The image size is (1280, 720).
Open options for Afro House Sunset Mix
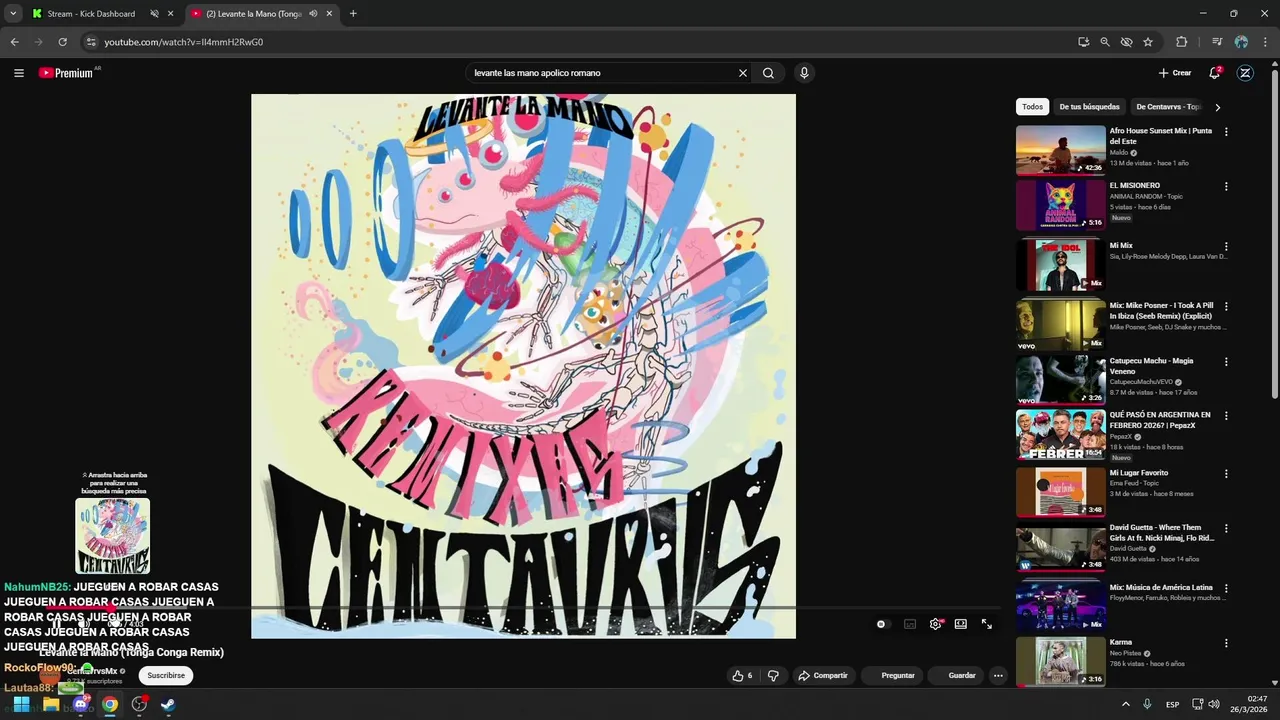coord(1226,132)
